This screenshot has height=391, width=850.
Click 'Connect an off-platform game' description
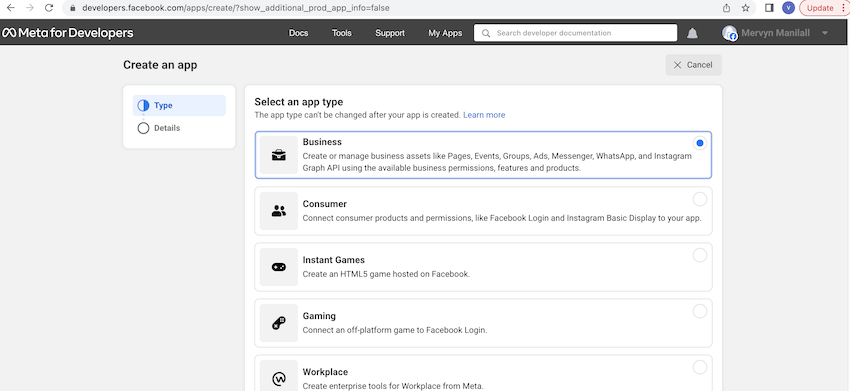click(395, 330)
